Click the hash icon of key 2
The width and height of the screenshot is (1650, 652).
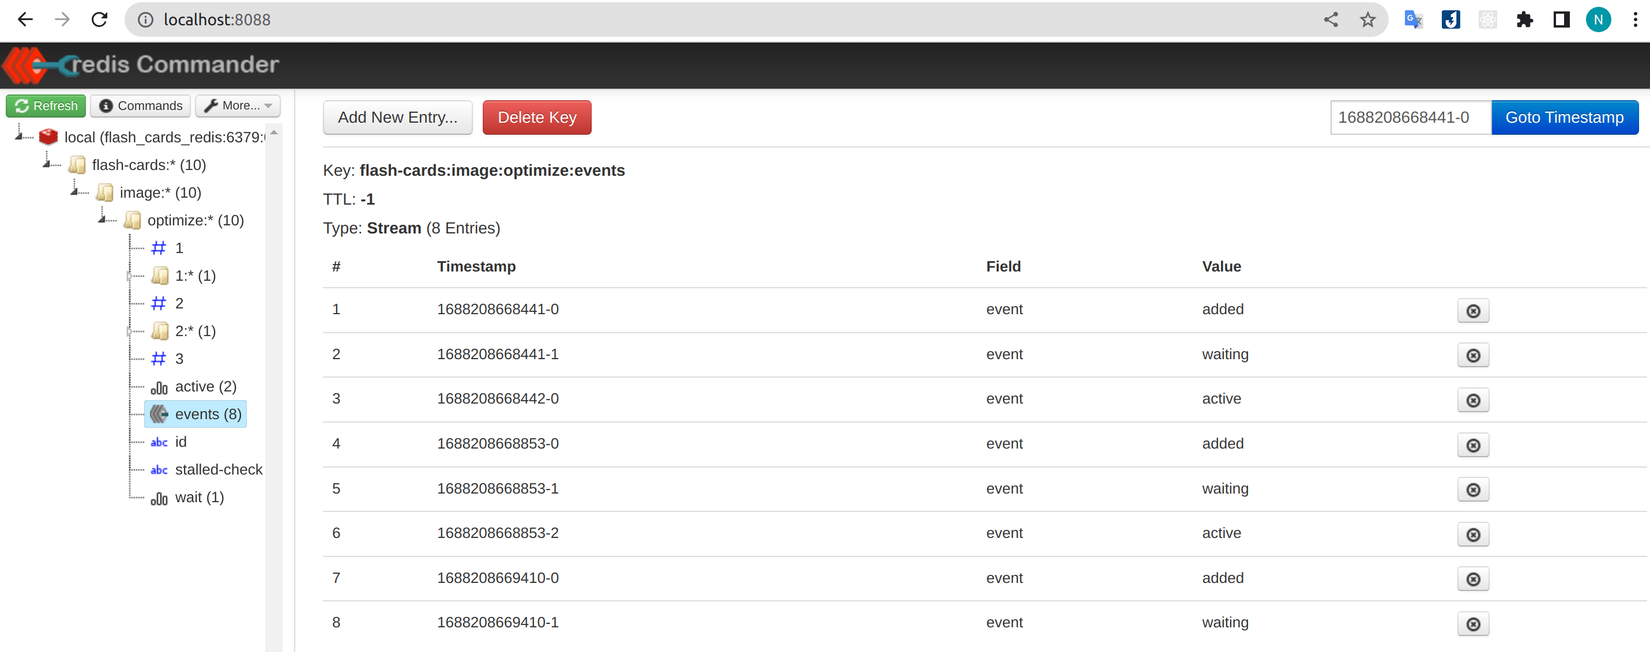pos(159,303)
